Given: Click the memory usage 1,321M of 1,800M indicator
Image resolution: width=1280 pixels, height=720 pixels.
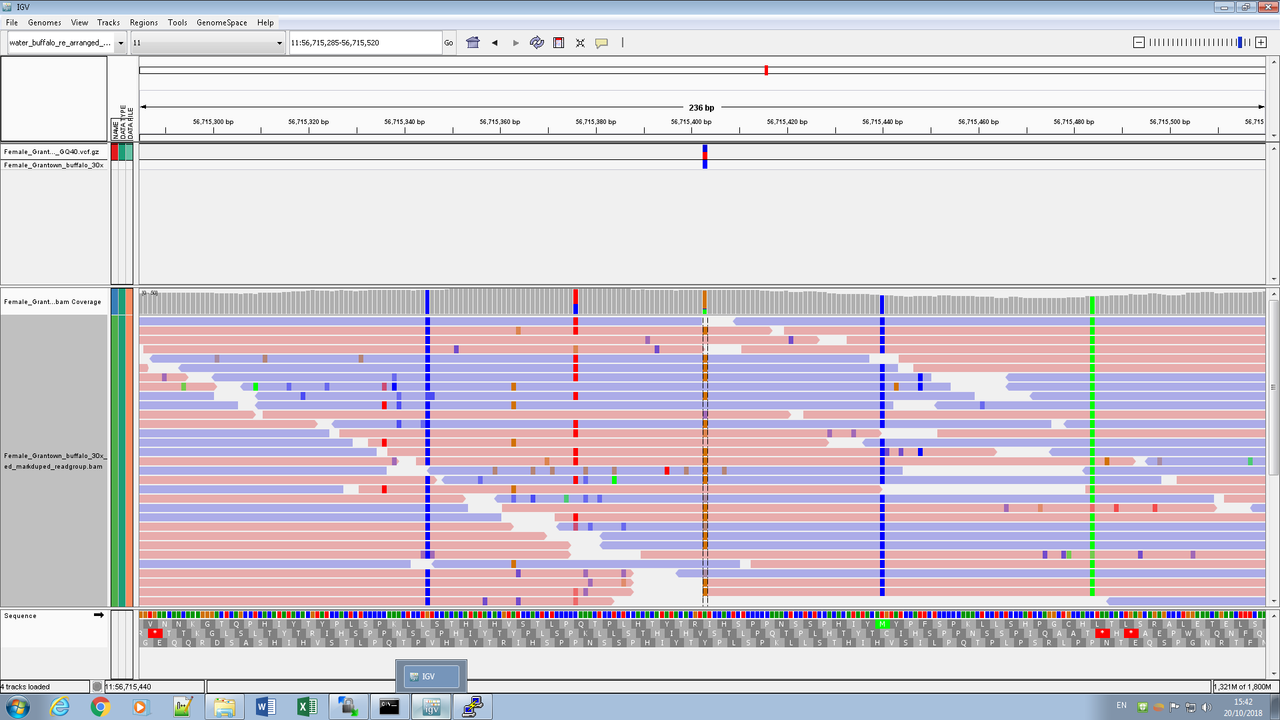Looking at the screenshot, I should (x=1244, y=687).
